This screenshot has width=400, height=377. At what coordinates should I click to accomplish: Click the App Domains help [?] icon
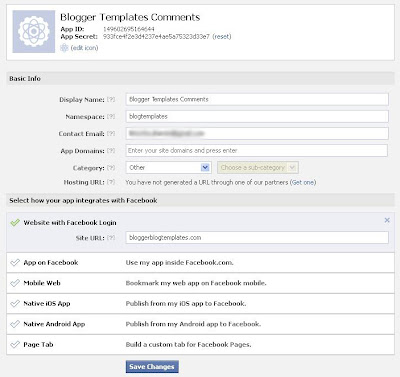tap(111, 151)
